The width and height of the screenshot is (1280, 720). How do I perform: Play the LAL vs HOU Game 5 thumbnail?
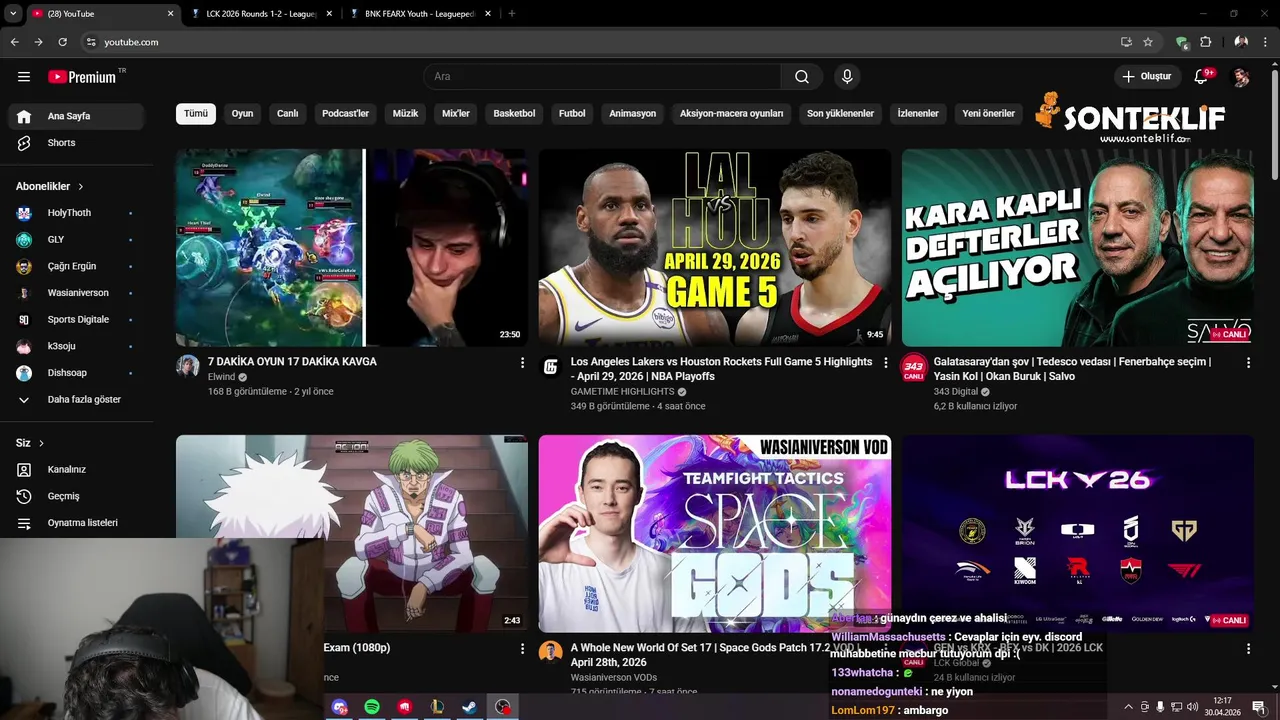(715, 248)
